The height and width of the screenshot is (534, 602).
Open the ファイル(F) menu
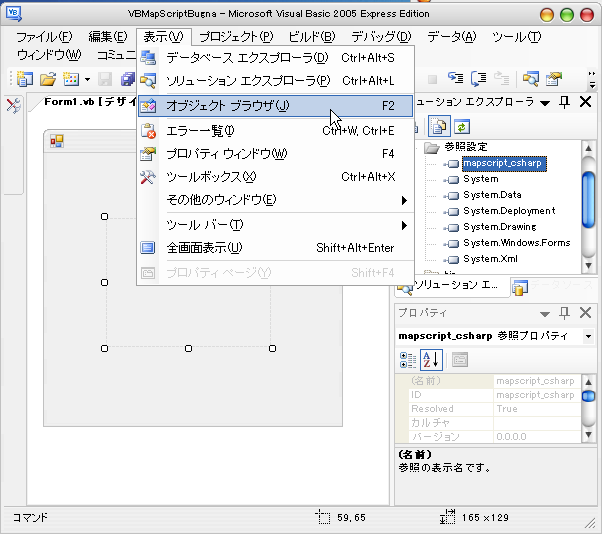[44, 37]
